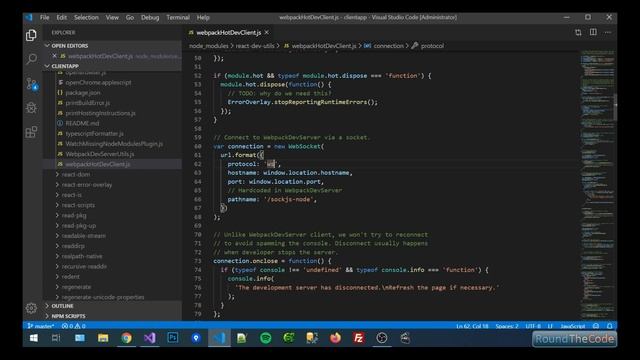Change language mode JavaScript
Image resolution: width=640 pixels, height=360 pixels.
click(x=573, y=326)
